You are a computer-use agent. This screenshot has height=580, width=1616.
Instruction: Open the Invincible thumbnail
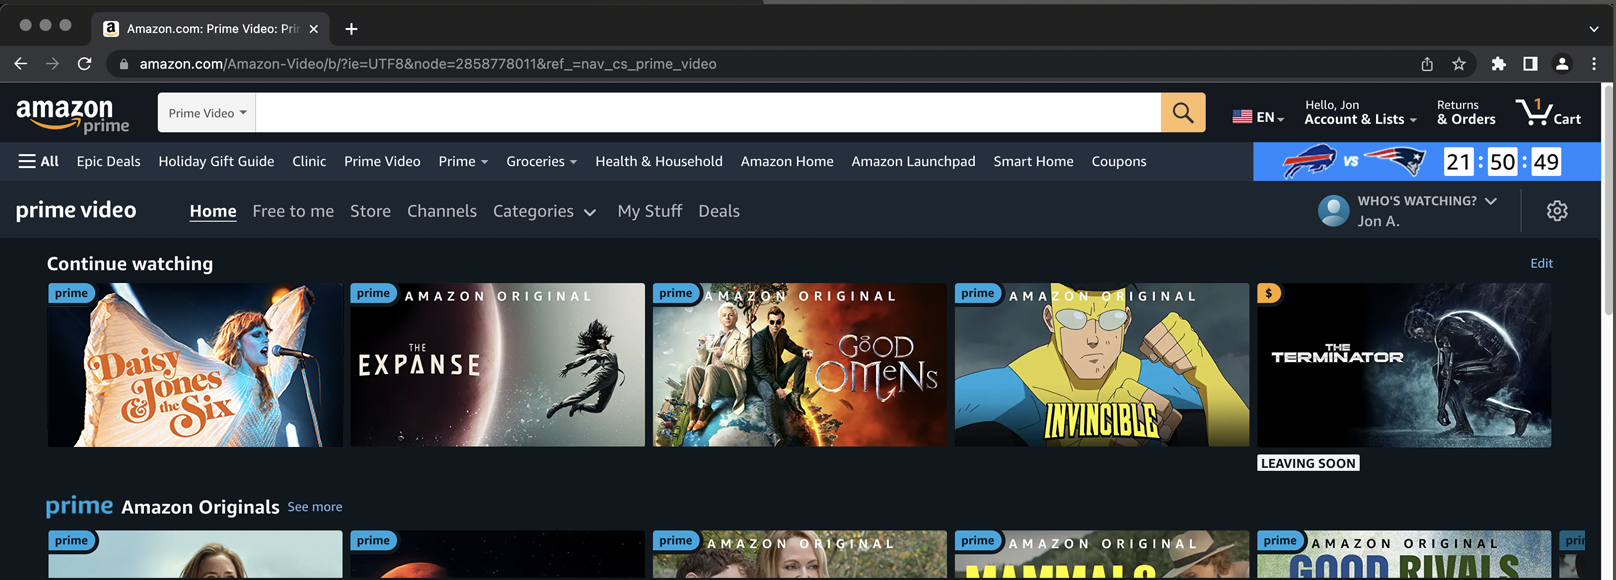[x=1102, y=365]
